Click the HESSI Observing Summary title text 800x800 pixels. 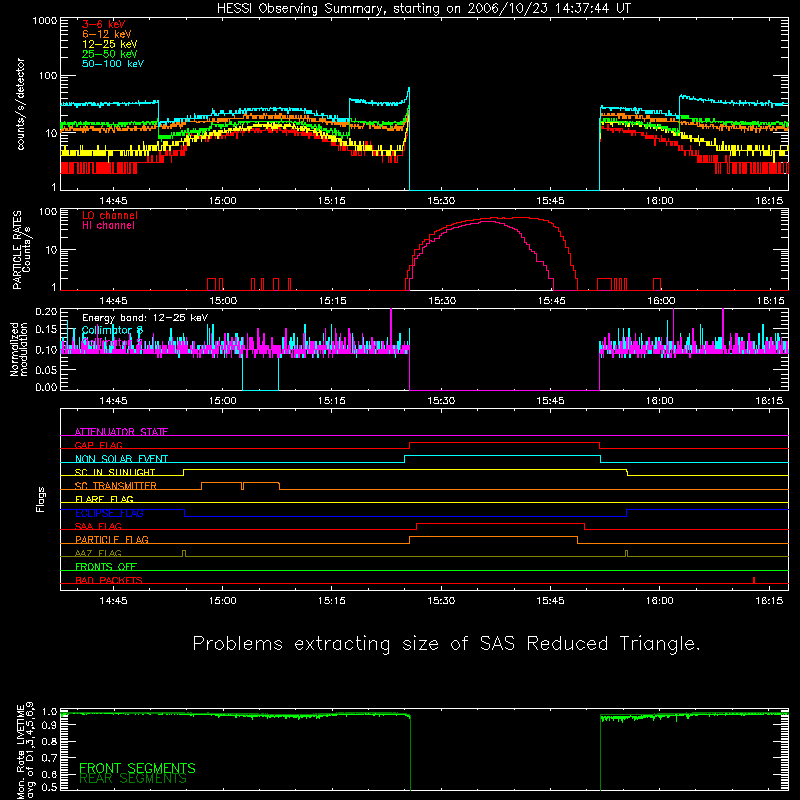423,9
